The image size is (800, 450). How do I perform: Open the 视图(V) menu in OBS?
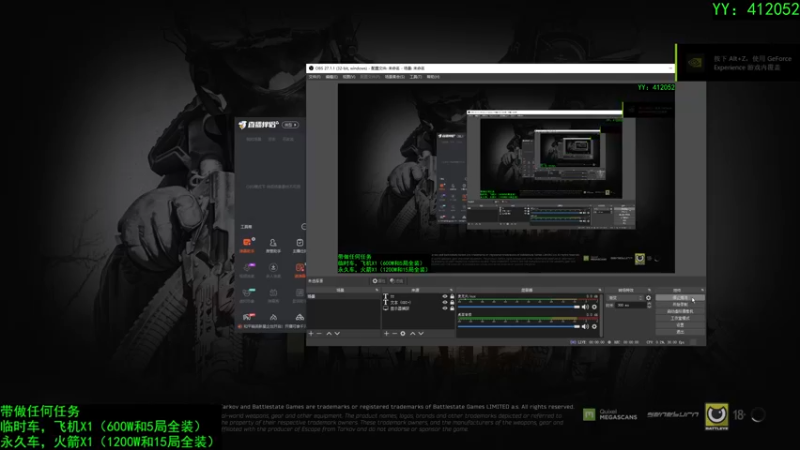[349, 77]
